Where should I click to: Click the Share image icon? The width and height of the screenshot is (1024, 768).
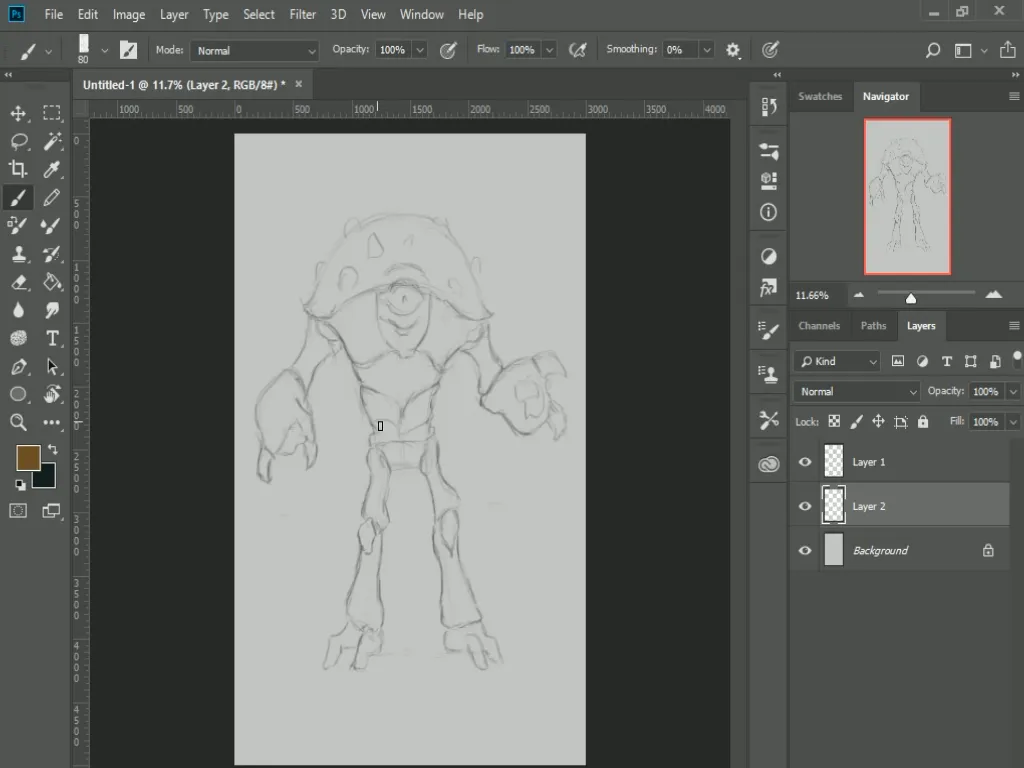(x=1008, y=50)
